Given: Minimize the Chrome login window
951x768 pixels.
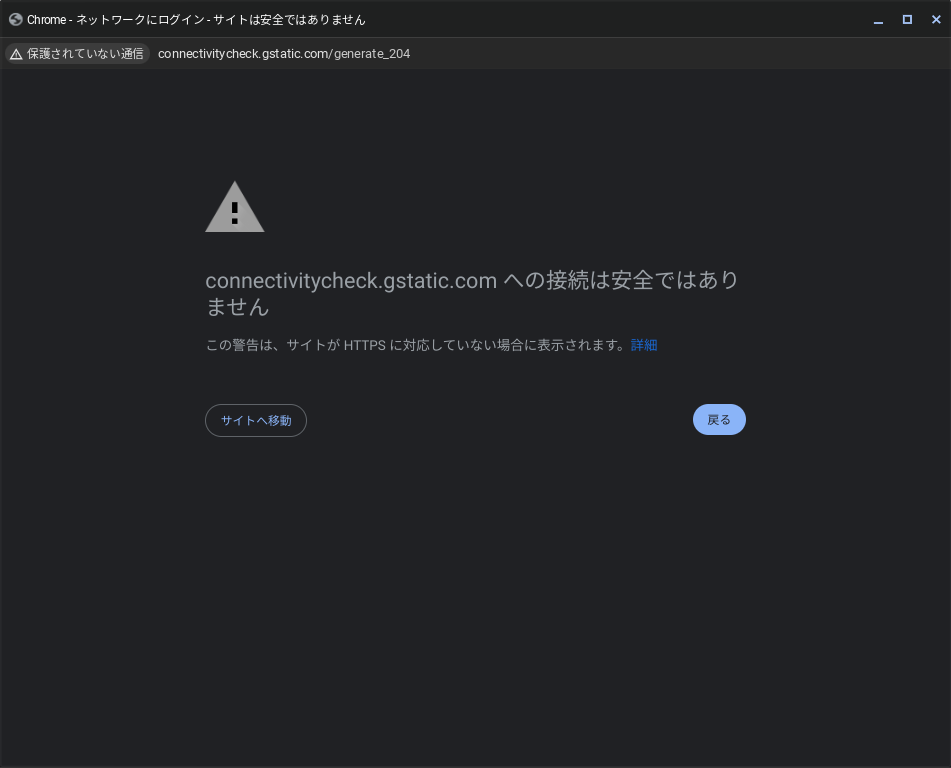Looking at the screenshot, I should click(x=878, y=20).
